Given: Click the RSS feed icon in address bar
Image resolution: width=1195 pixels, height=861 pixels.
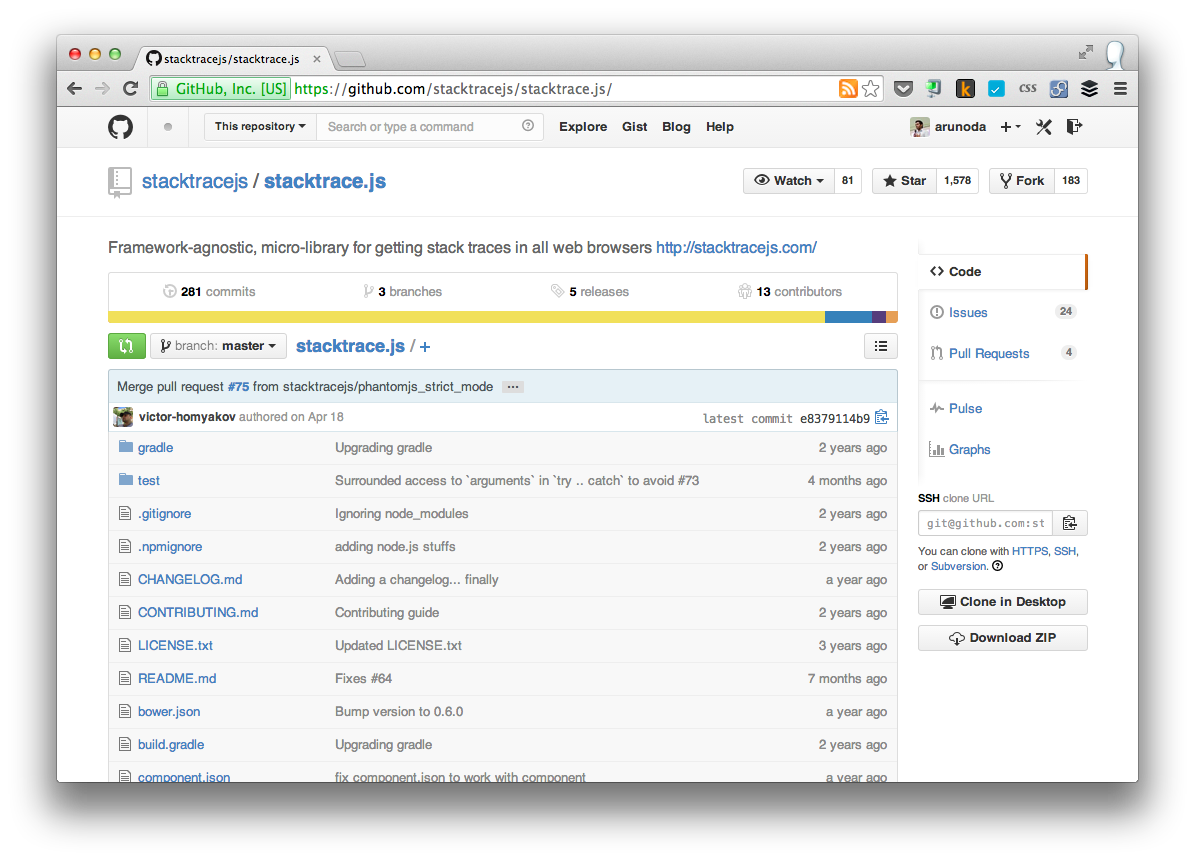Looking at the screenshot, I should point(847,88).
